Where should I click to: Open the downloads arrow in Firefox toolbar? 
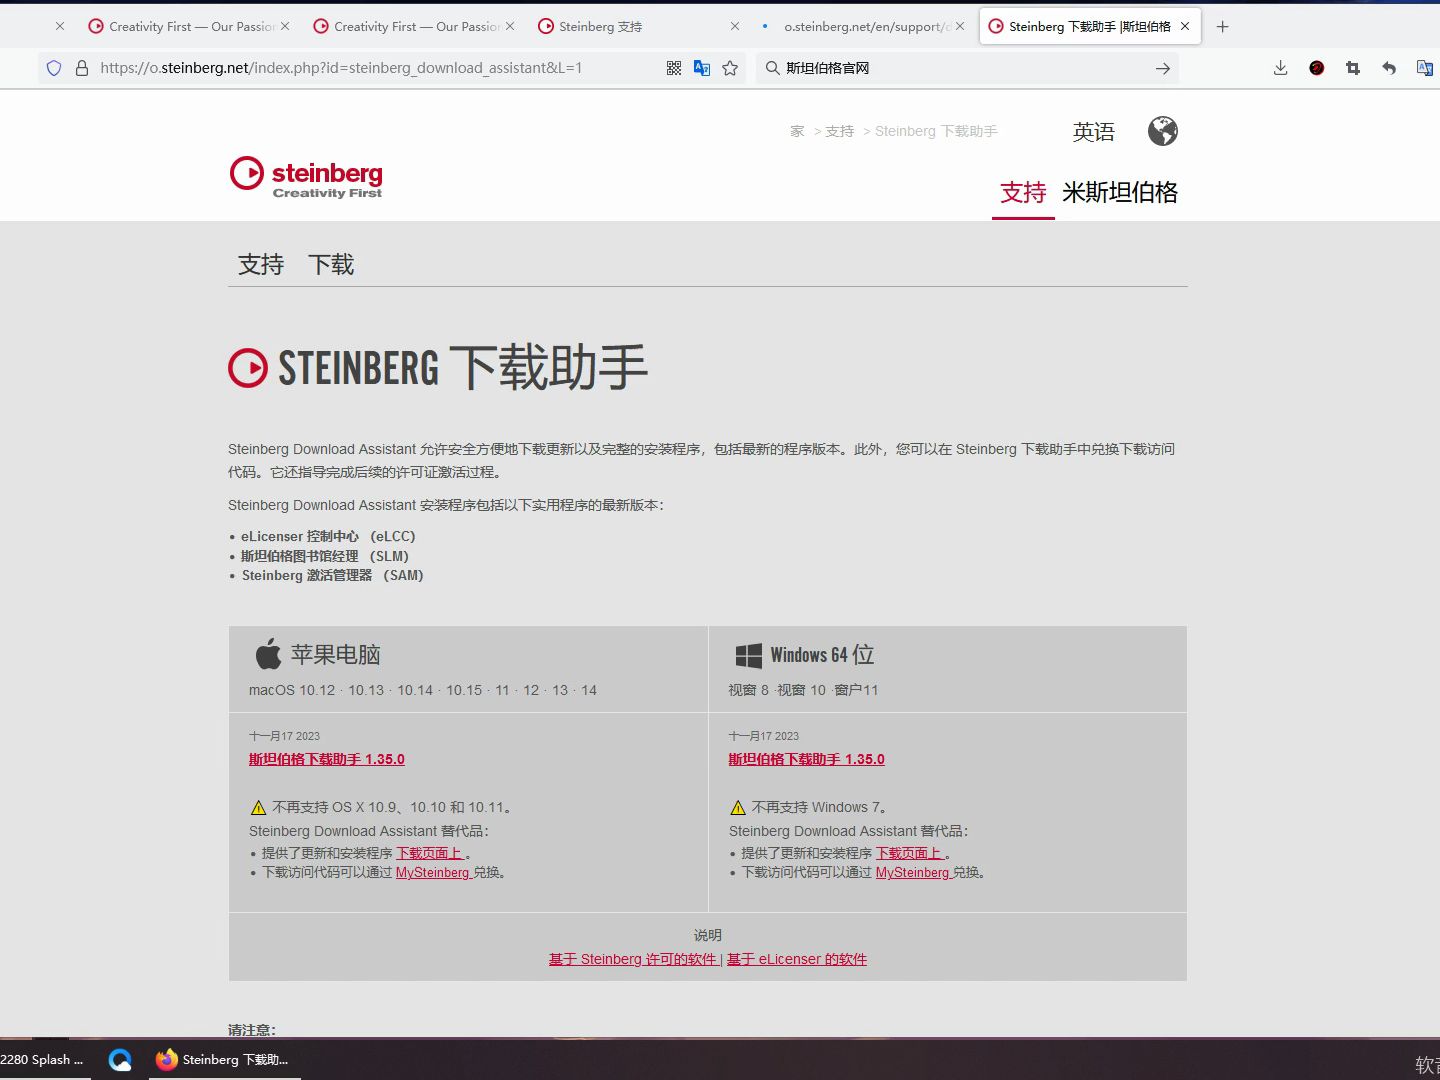tap(1280, 68)
